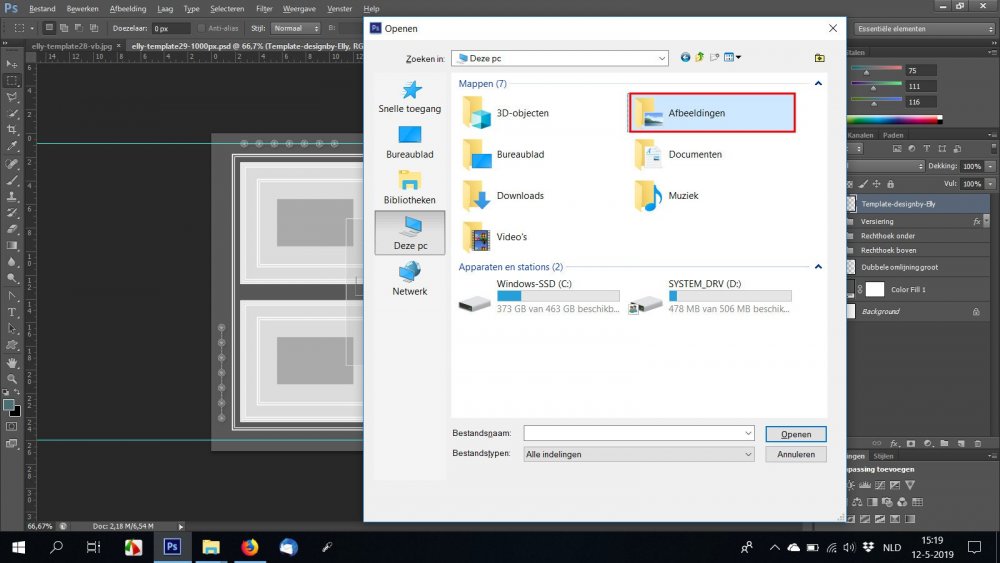Activate the Zoom tool in toolbar
The width and height of the screenshot is (1000, 563).
tap(12, 379)
